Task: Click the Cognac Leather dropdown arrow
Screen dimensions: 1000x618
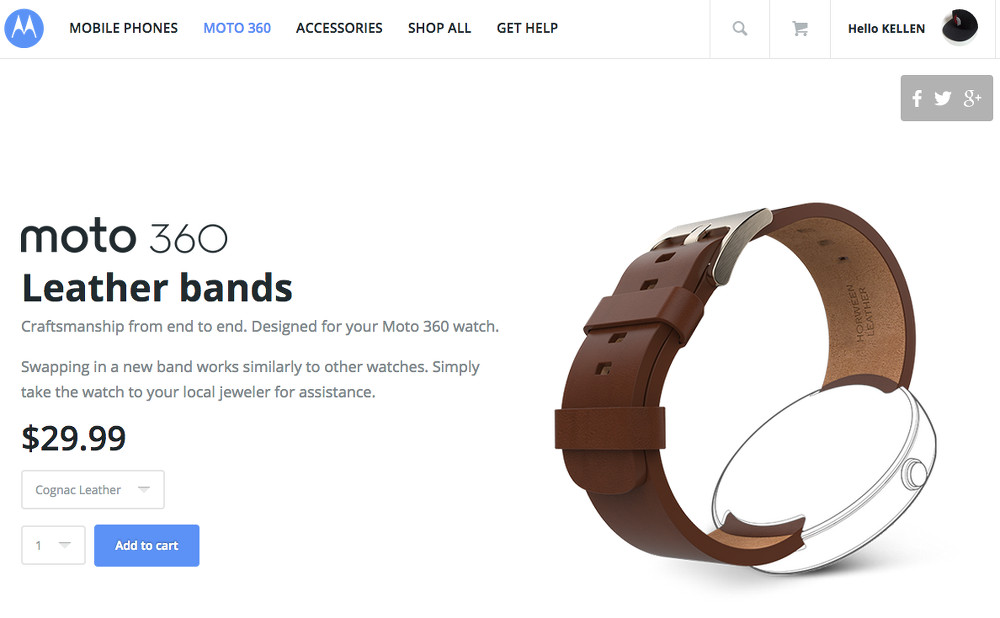Action: (x=144, y=489)
